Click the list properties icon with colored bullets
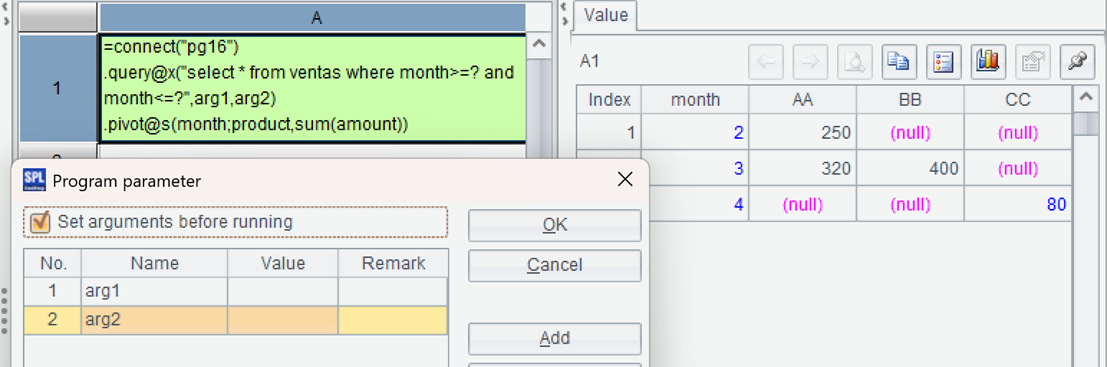1107x367 pixels. click(944, 62)
